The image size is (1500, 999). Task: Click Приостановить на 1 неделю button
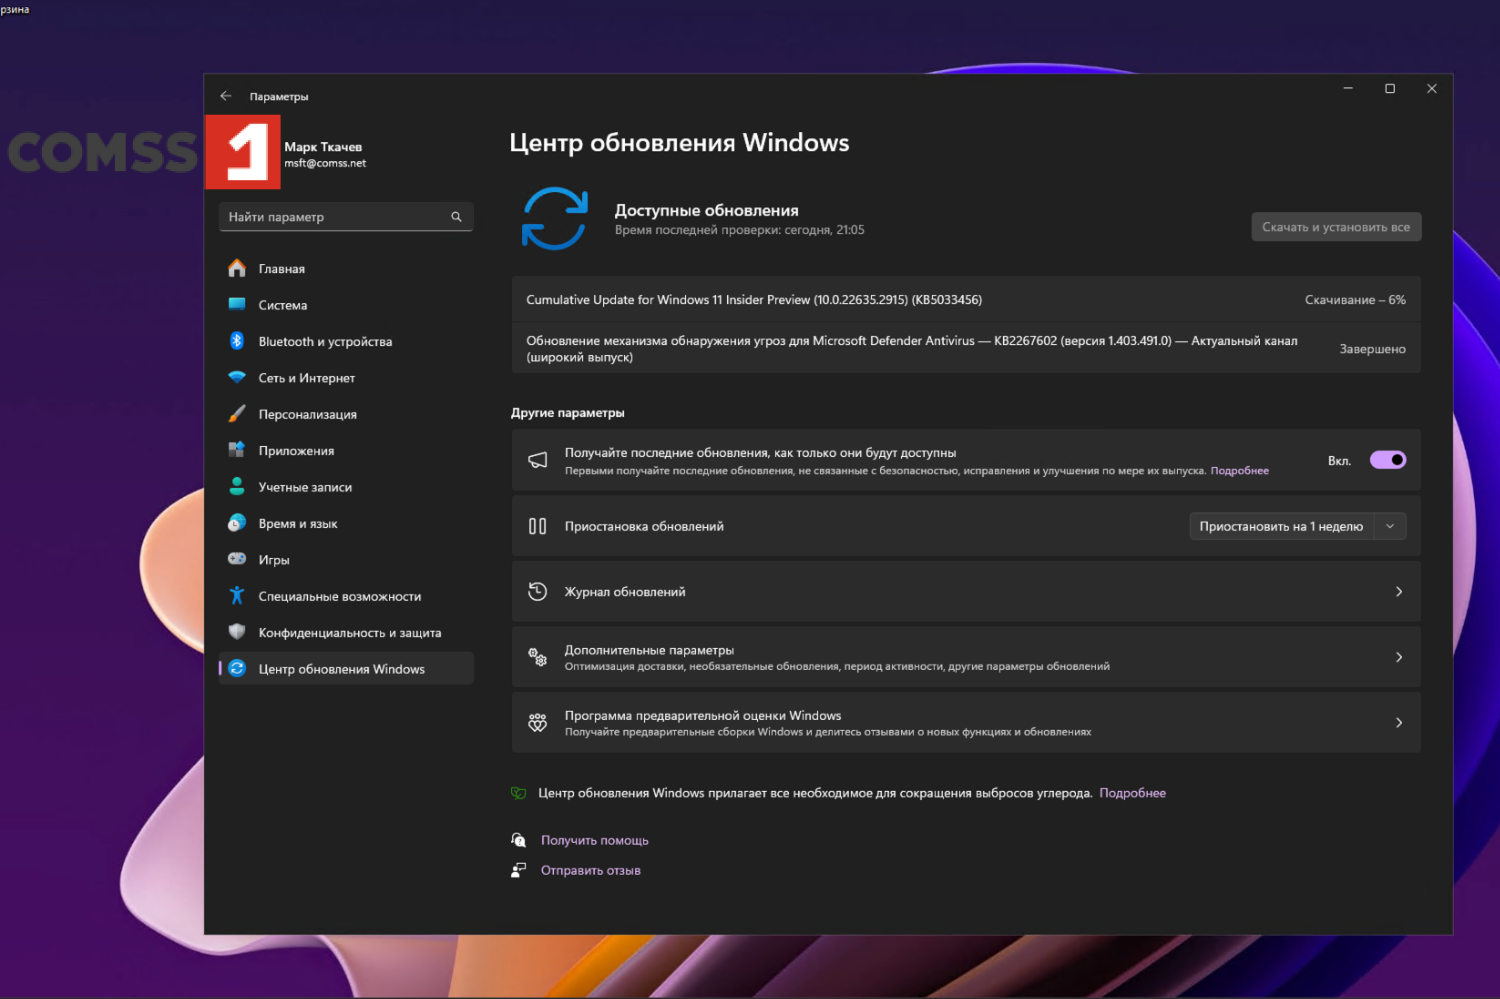click(x=1281, y=526)
